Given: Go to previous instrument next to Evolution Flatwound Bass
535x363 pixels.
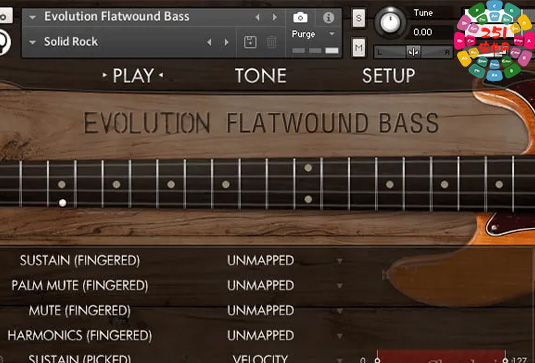Looking at the screenshot, I should point(258,17).
